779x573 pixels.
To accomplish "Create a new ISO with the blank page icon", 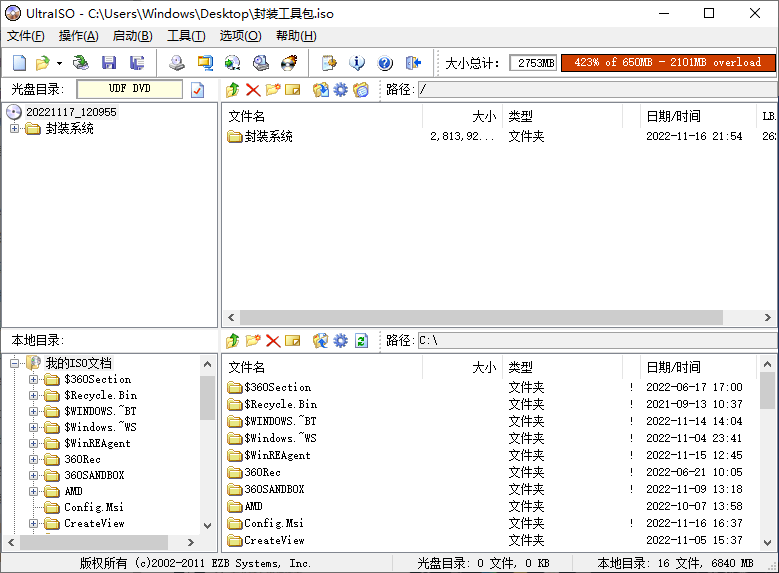I will pos(19,63).
